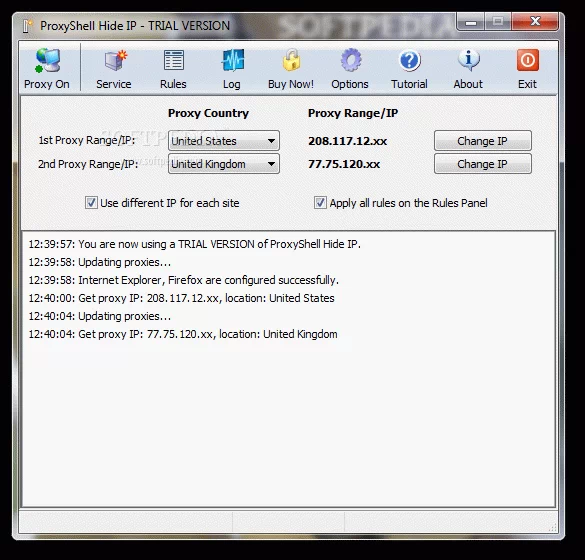585x560 pixels.
Task: Show the Log panel icon
Action: pos(232,60)
